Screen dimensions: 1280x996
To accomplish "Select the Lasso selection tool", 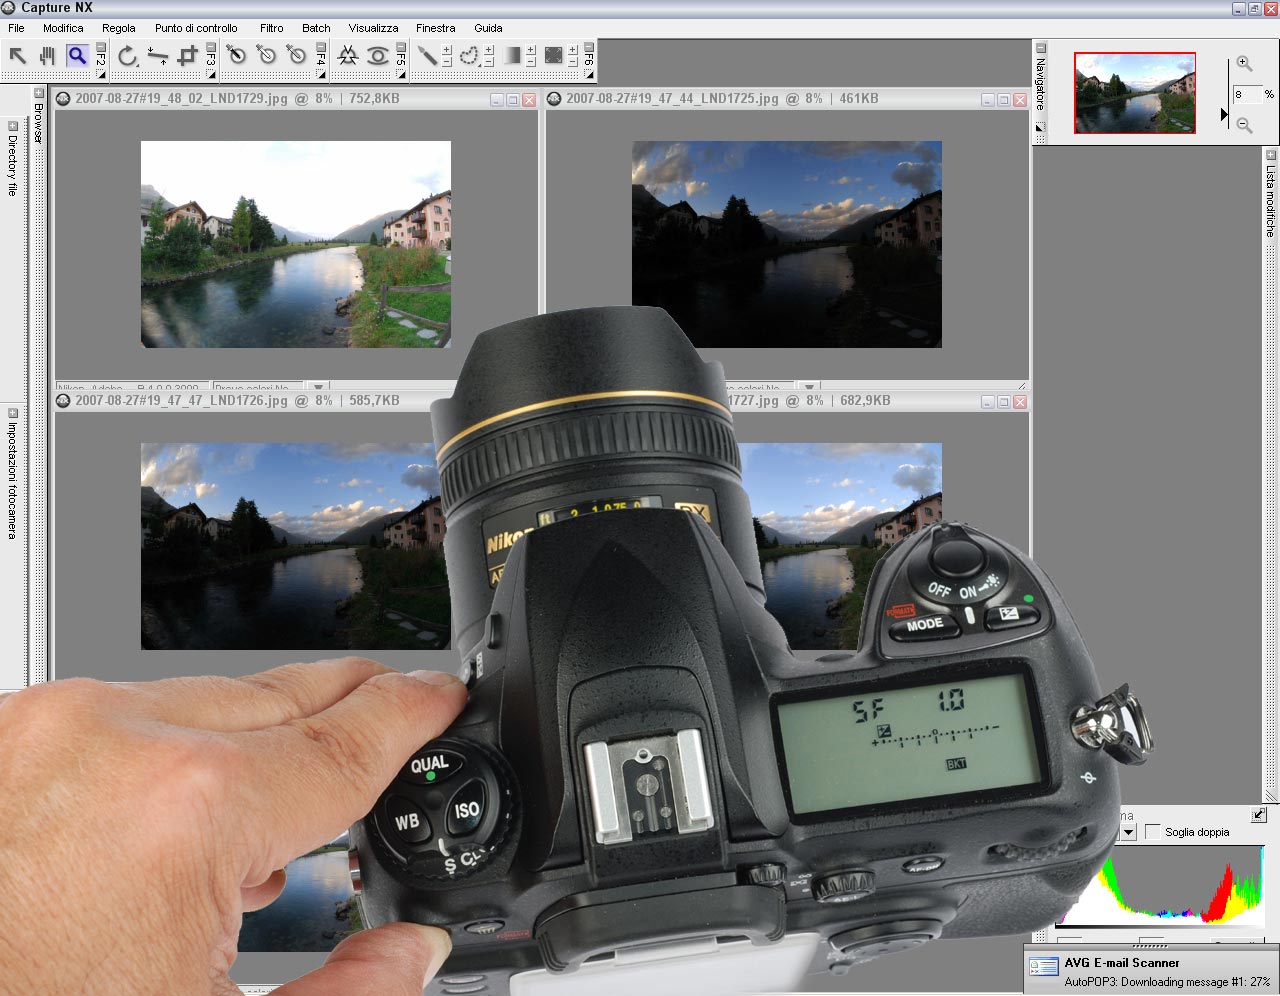I will pos(469,56).
